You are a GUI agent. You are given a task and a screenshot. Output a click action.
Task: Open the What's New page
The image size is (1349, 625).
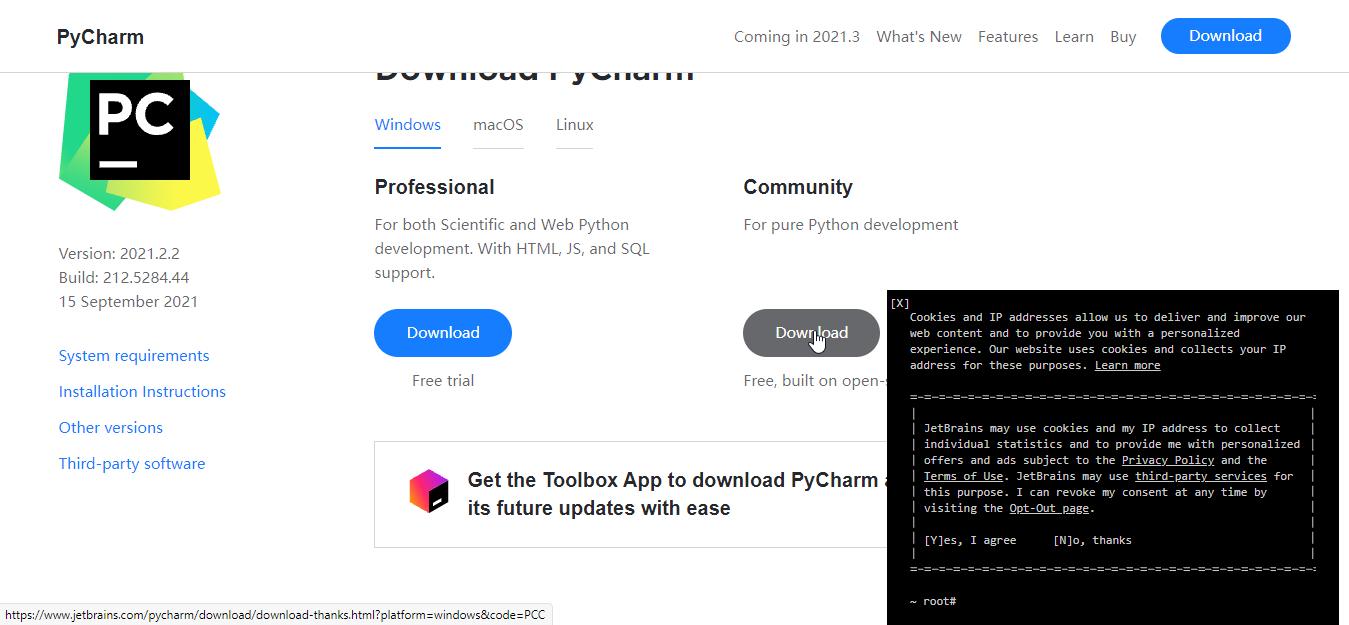tap(918, 36)
